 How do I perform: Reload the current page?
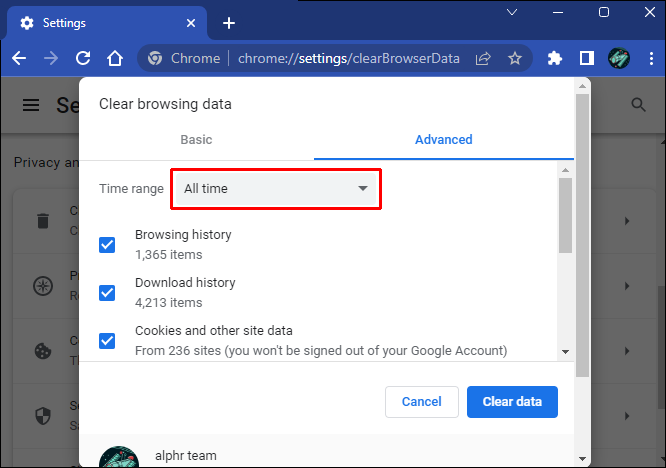(83, 58)
